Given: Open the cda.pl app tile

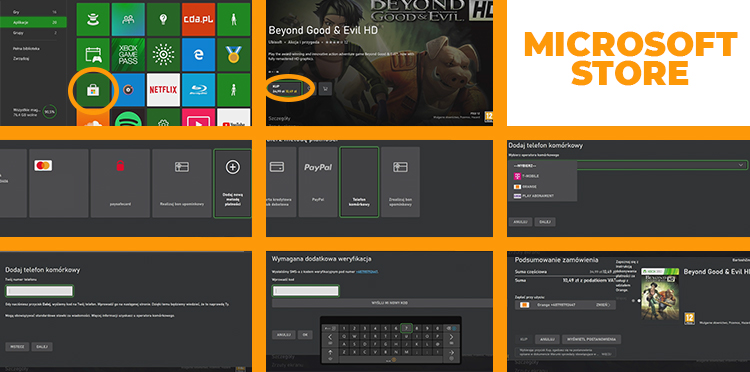Looking at the screenshot, I should 199,20.
